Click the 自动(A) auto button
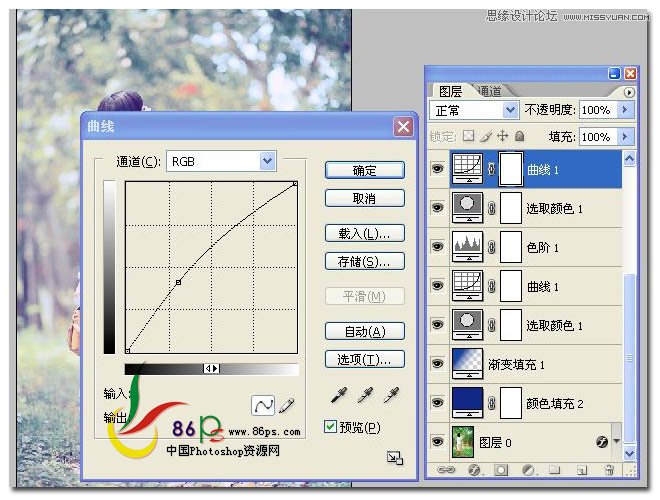 365,331
